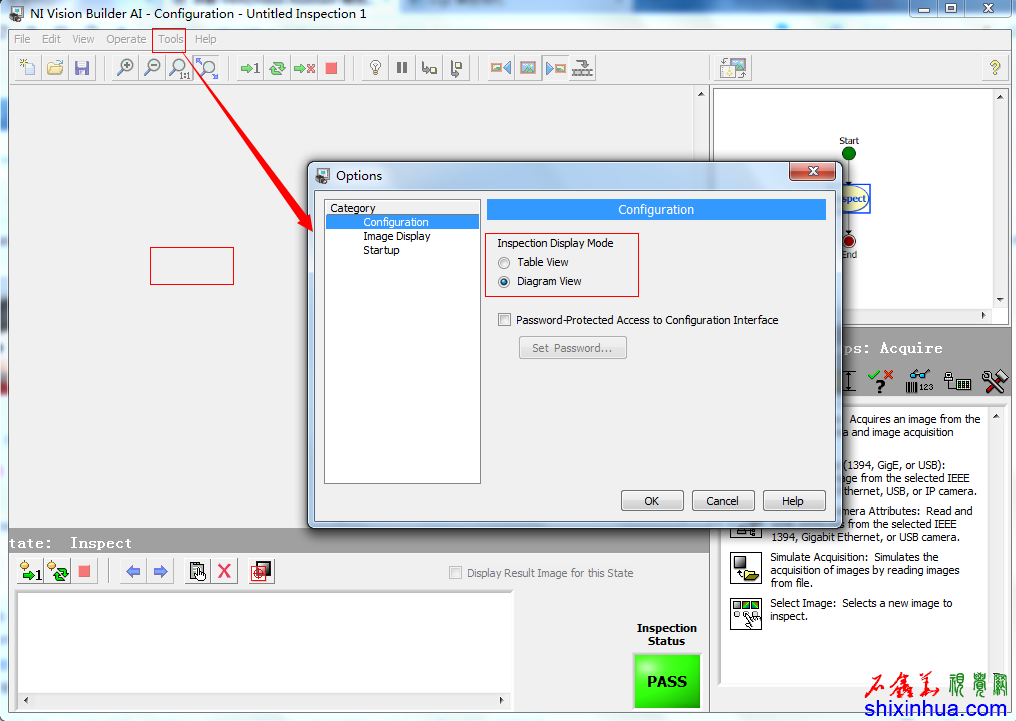Click the image-only view toolbar icon
Image resolution: width=1016 pixels, height=721 pixels.
pyautogui.click(x=528, y=67)
